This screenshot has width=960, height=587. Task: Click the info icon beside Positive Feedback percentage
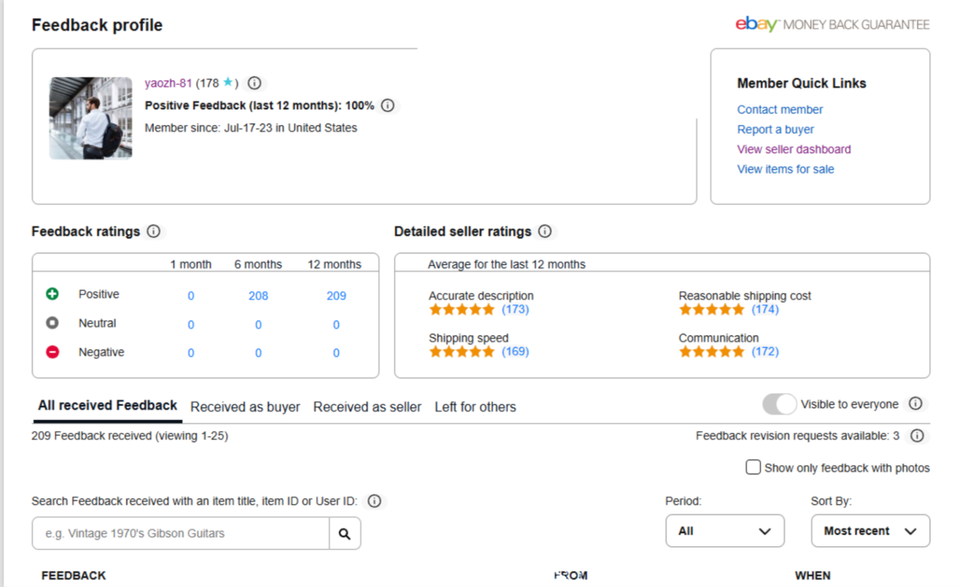(x=387, y=104)
